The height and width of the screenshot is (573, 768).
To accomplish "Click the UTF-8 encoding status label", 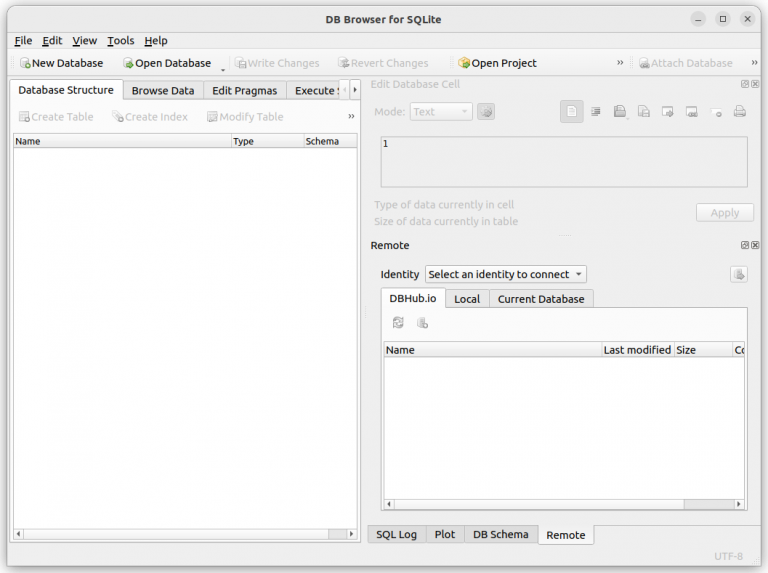I will point(728,556).
